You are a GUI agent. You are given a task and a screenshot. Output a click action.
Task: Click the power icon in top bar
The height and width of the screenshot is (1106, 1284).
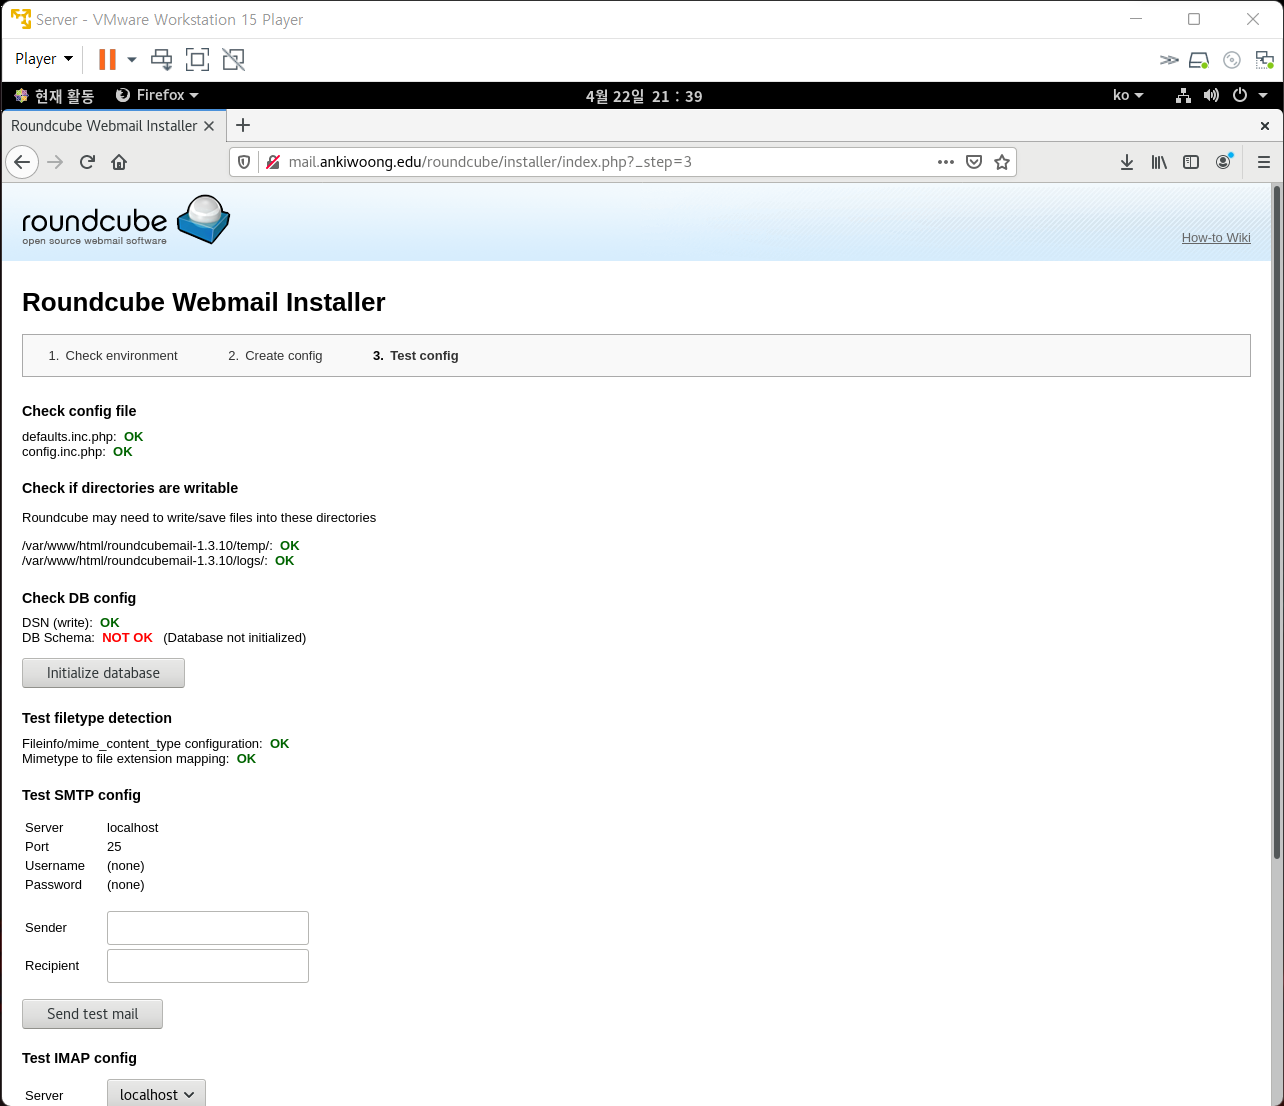pyautogui.click(x=1240, y=95)
